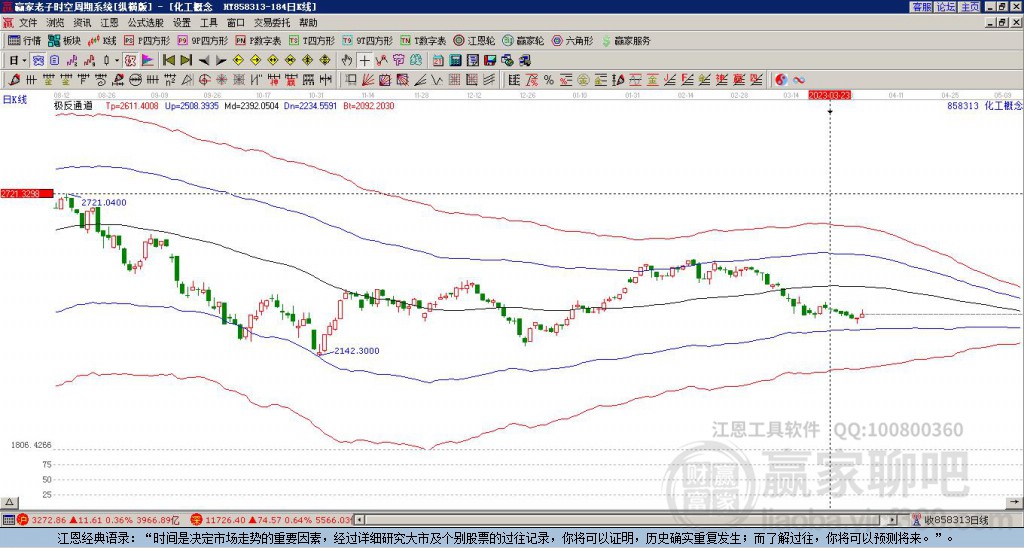Image resolution: width=1024 pixels, height=548 pixels.
Task: Click the right-arrow button at chart bottom-right
Action: point(1014,502)
